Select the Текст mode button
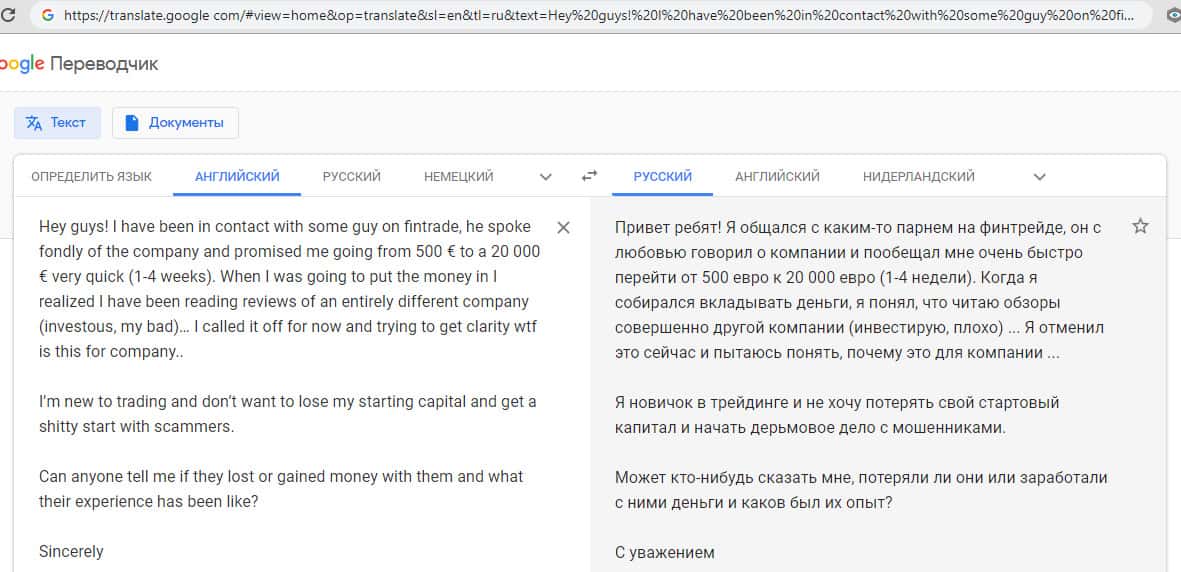 tap(57, 123)
